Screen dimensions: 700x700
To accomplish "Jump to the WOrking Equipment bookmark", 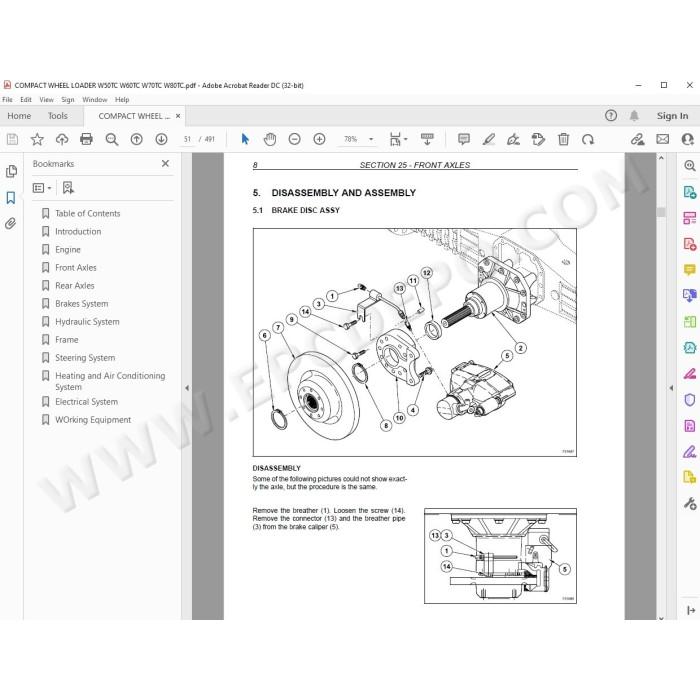I will click(93, 420).
